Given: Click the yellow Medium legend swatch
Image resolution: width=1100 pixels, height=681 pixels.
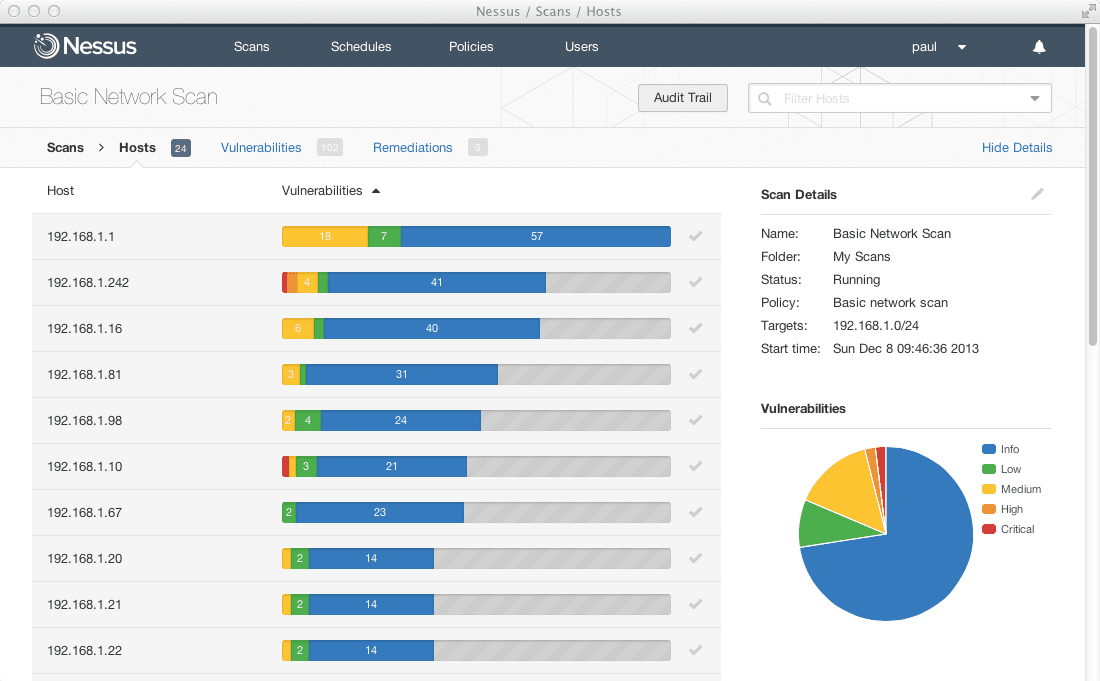Looking at the screenshot, I should tap(987, 489).
